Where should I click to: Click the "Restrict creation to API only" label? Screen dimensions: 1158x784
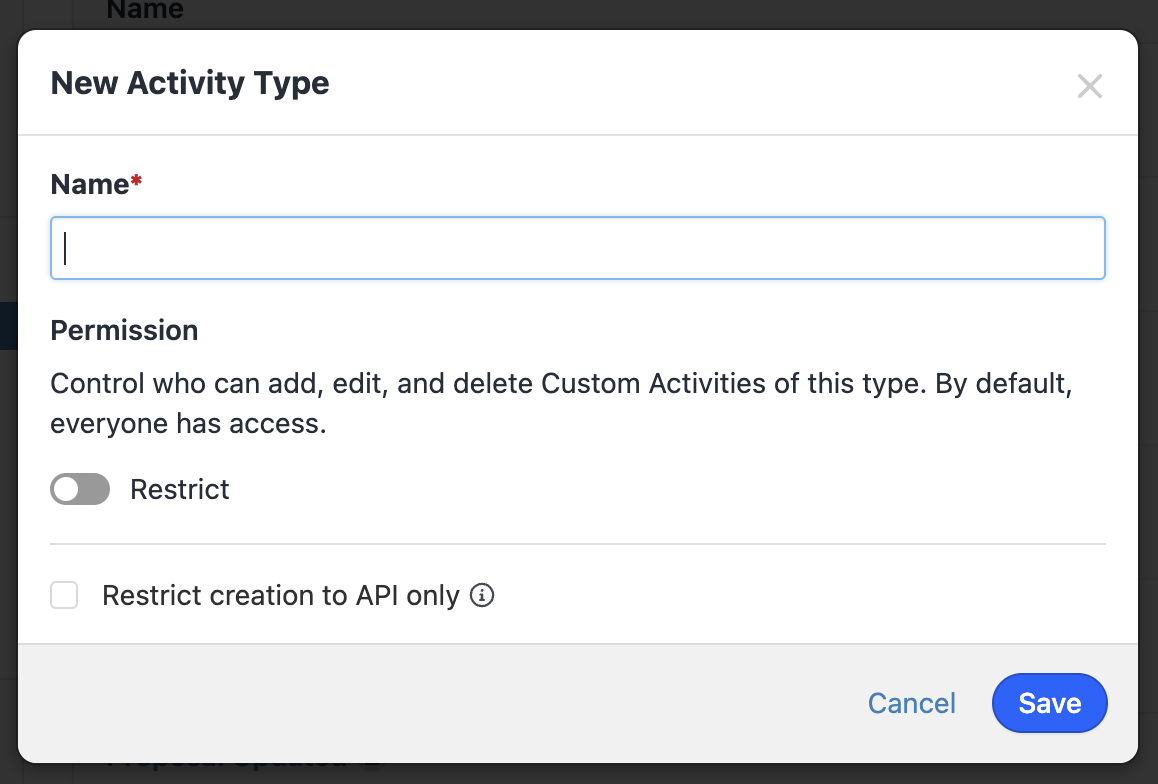(280, 596)
